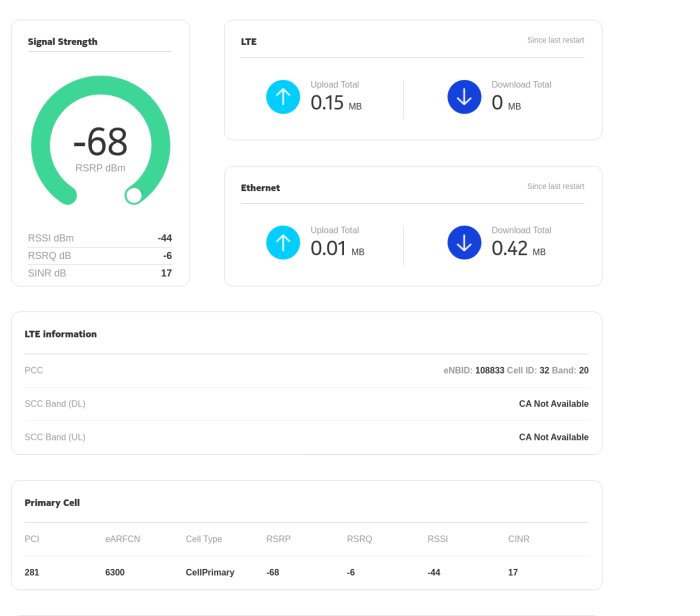Click the LTE upload arrow icon
Image resolution: width=700 pixels, height=616 pixels.
pos(283,97)
